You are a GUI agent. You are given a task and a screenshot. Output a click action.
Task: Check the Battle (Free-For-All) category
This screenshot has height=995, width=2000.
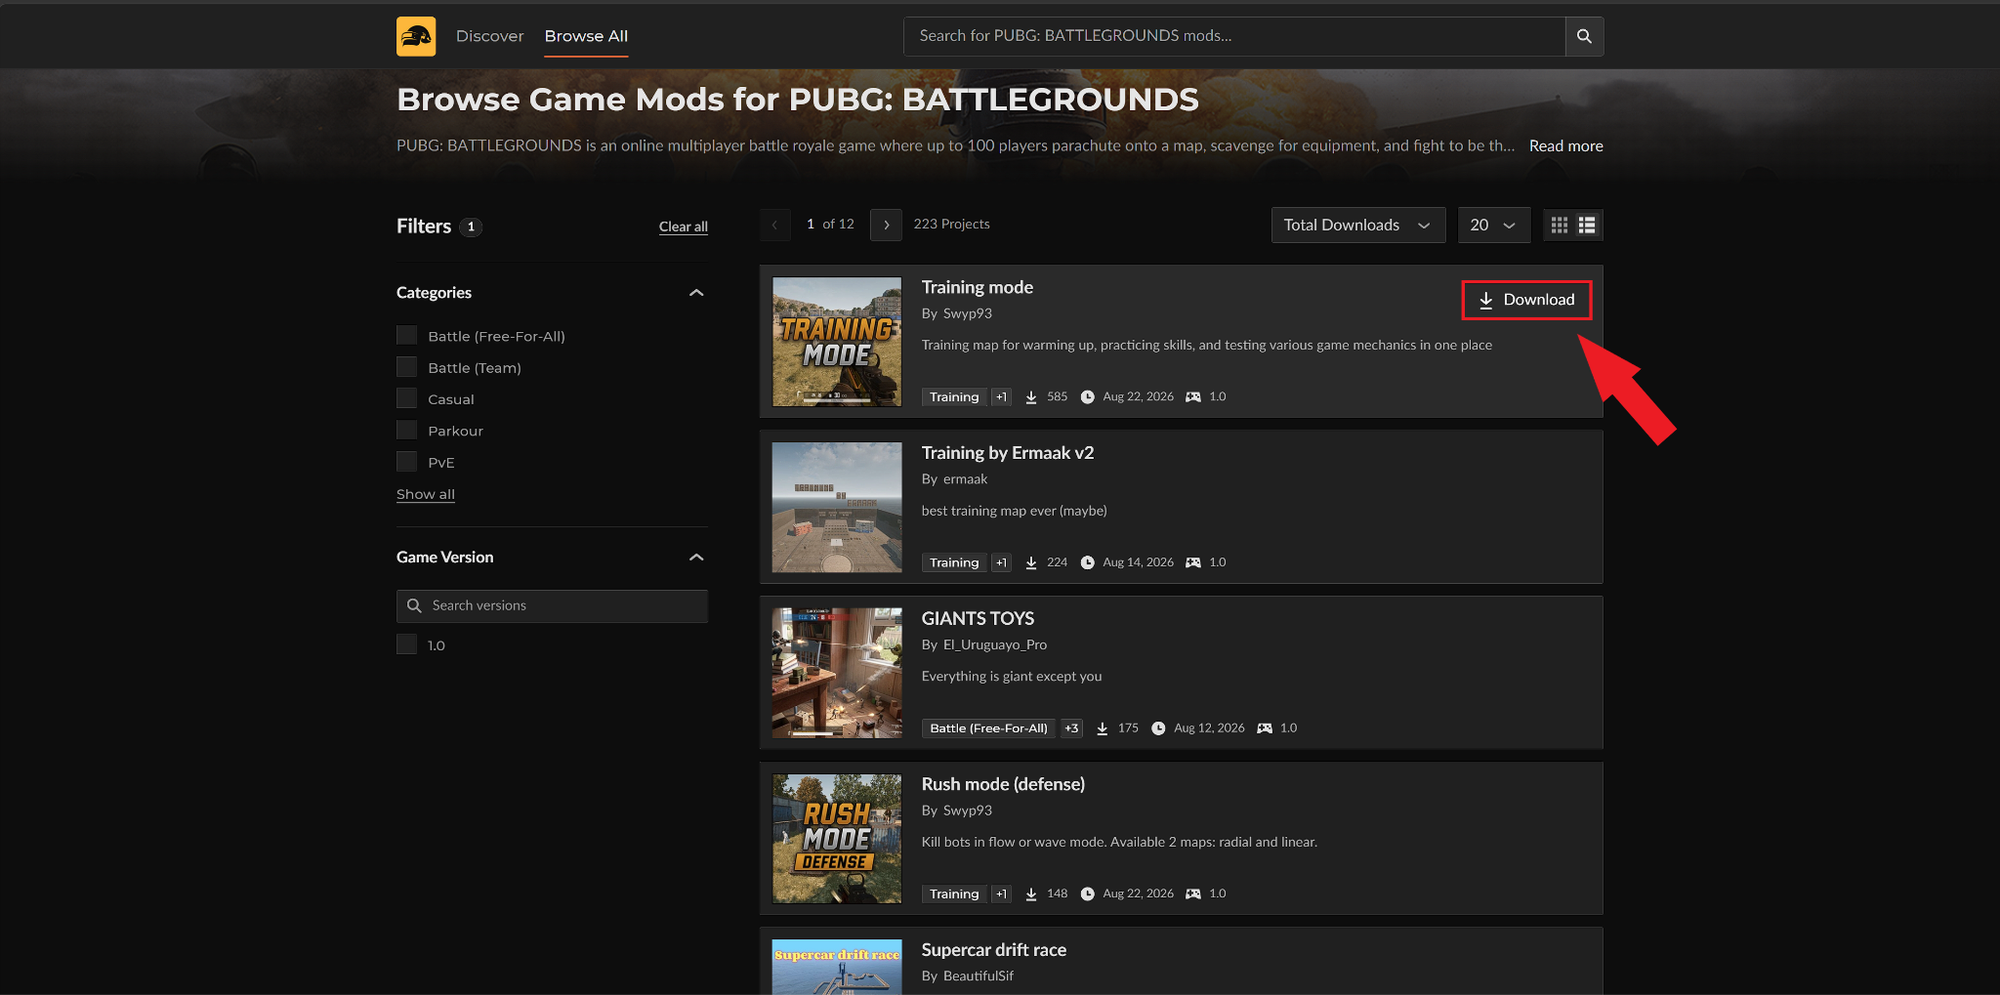(406, 335)
